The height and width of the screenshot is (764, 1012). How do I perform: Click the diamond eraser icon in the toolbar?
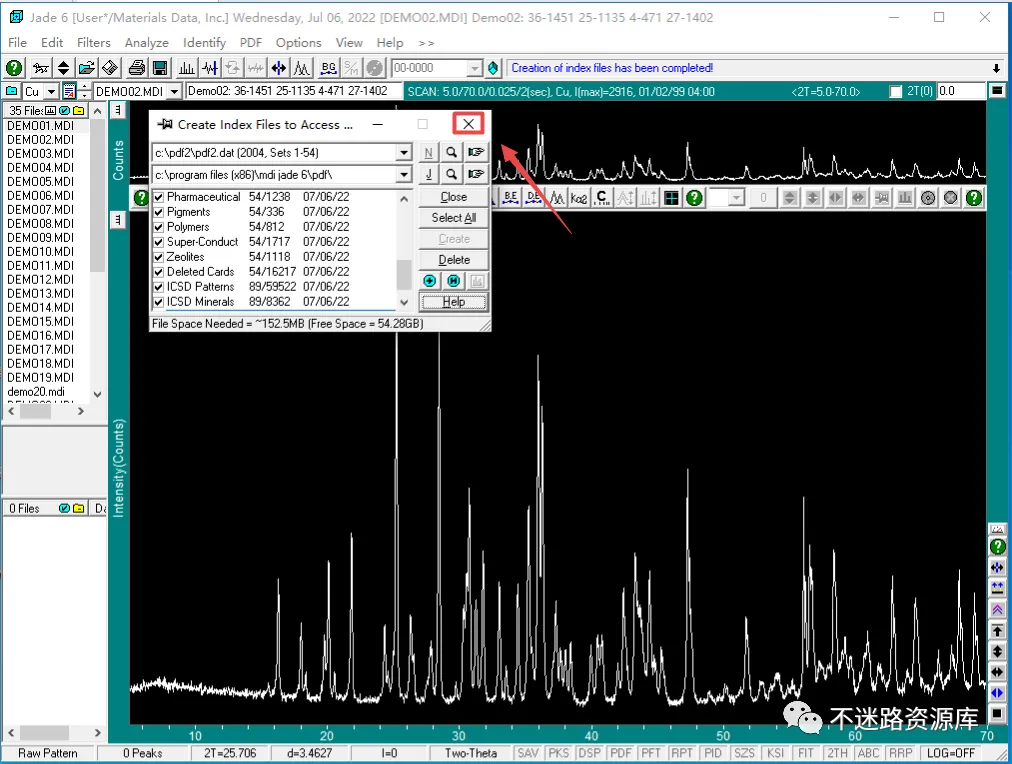pyautogui.click(x=110, y=68)
